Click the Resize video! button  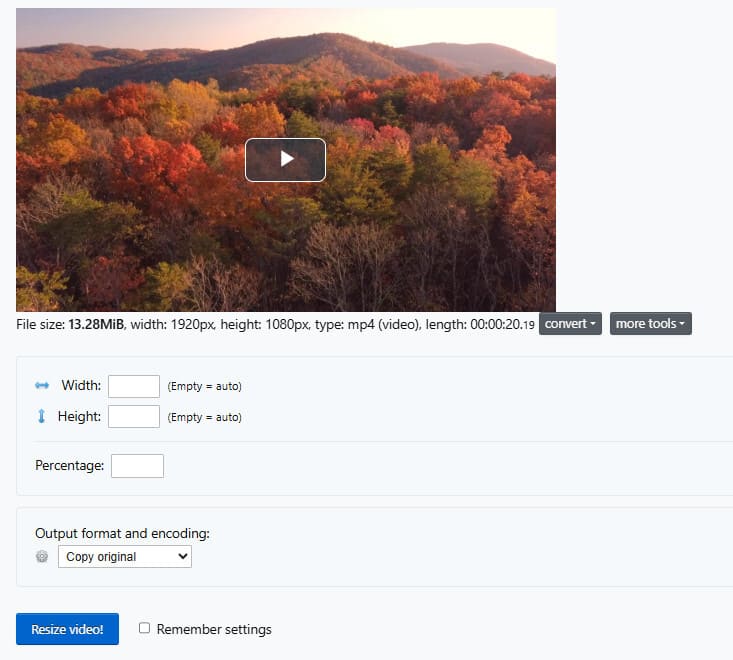[67, 629]
